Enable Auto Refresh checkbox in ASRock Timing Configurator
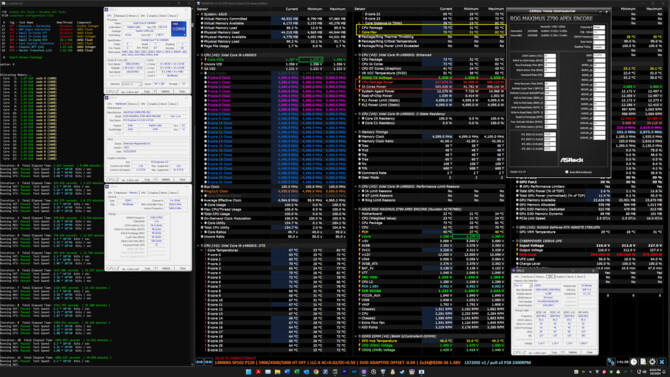 (567, 172)
